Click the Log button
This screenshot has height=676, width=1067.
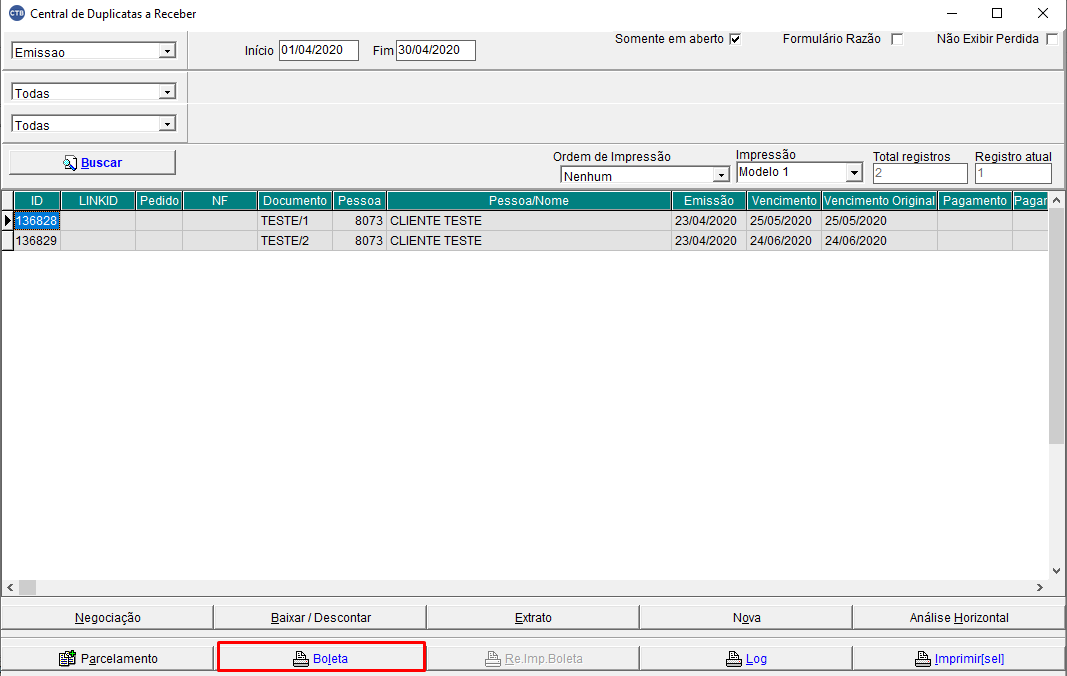[746, 658]
